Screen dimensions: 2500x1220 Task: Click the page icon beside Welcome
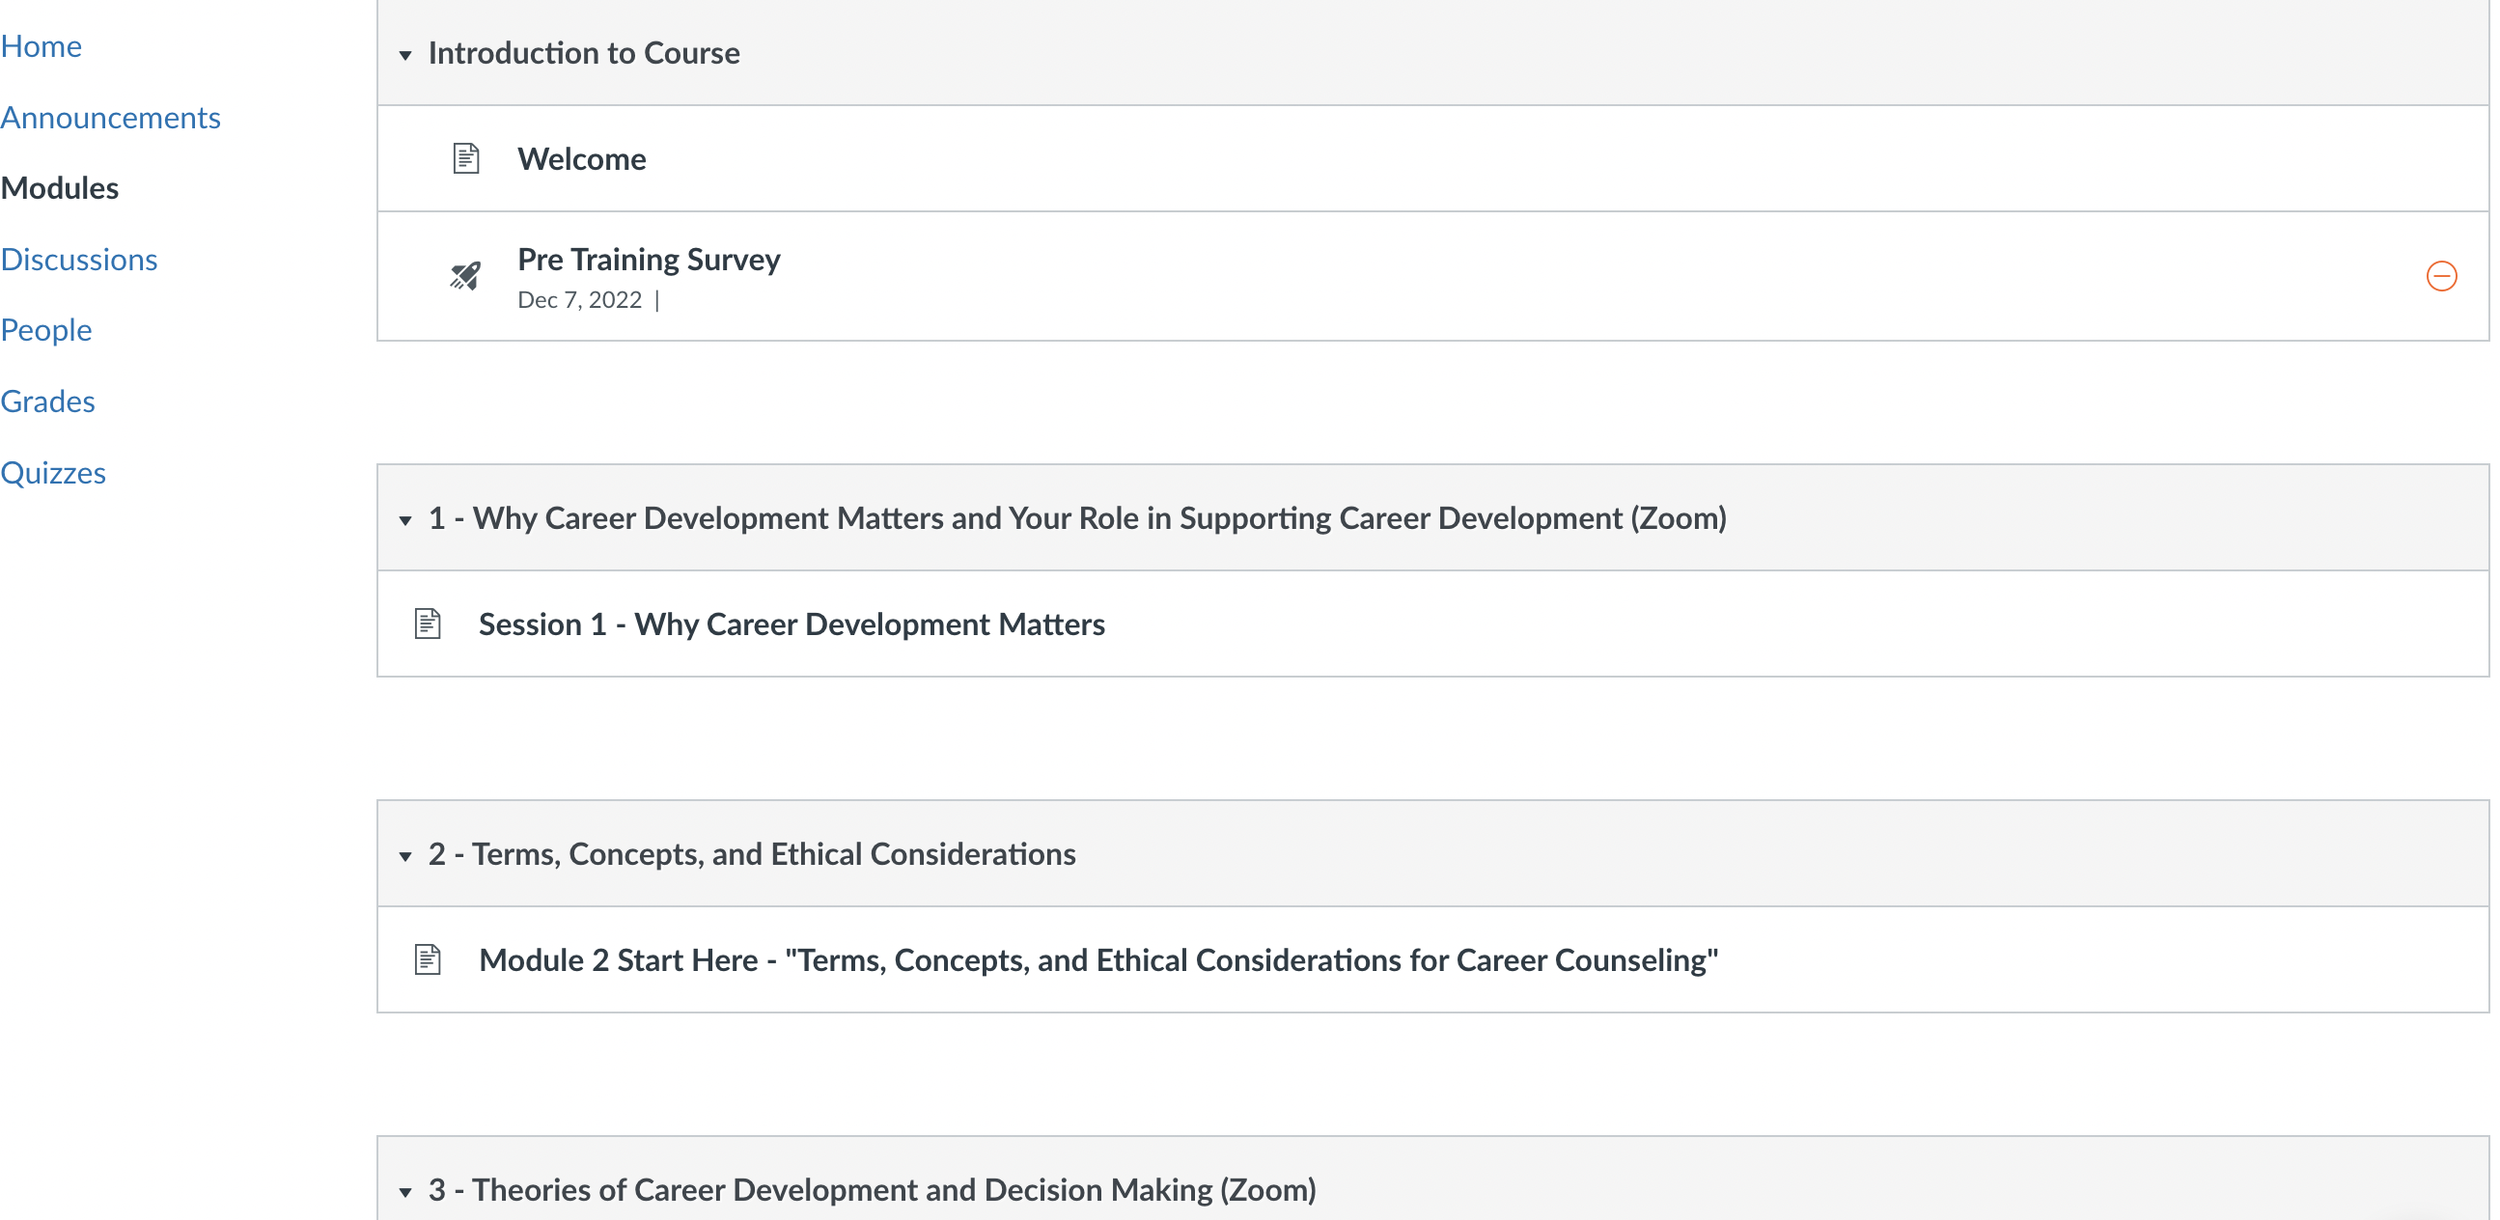pyautogui.click(x=466, y=158)
